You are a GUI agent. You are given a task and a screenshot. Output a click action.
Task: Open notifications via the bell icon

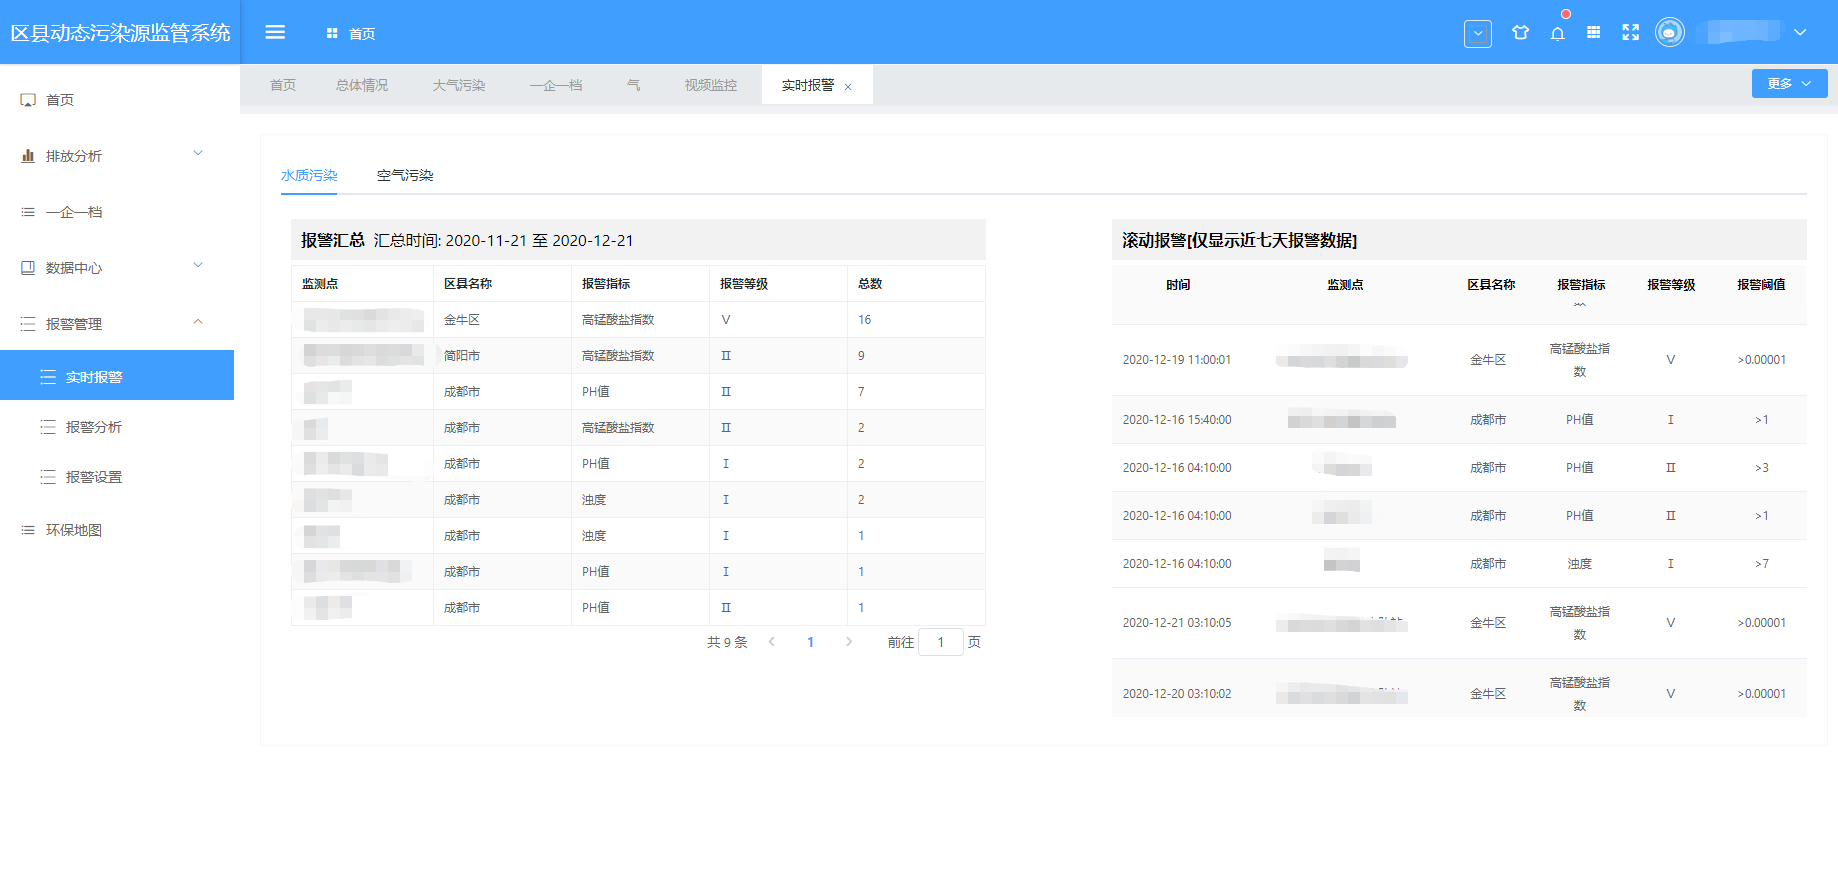point(1557,33)
